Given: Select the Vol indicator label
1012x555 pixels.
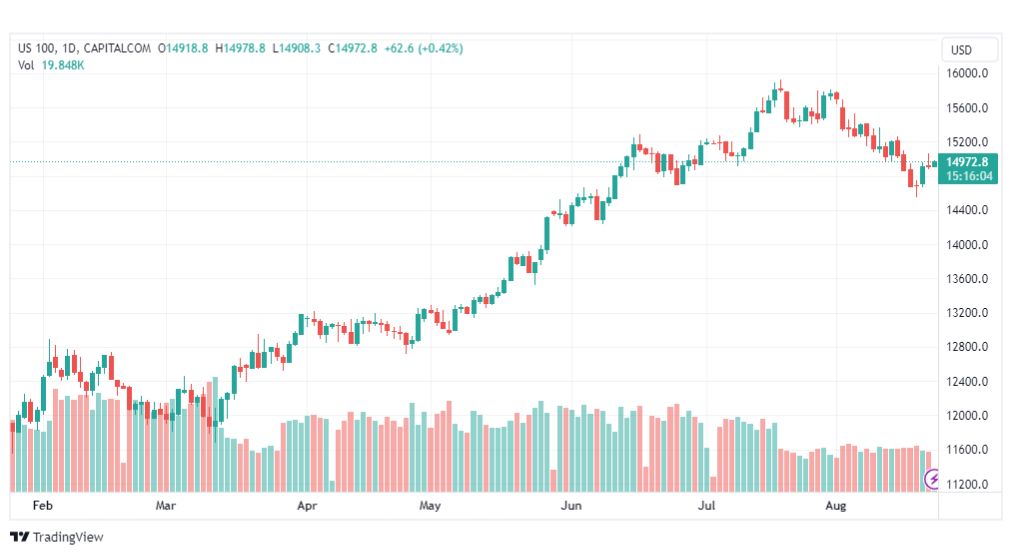Looking at the screenshot, I should tap(26, 66).
